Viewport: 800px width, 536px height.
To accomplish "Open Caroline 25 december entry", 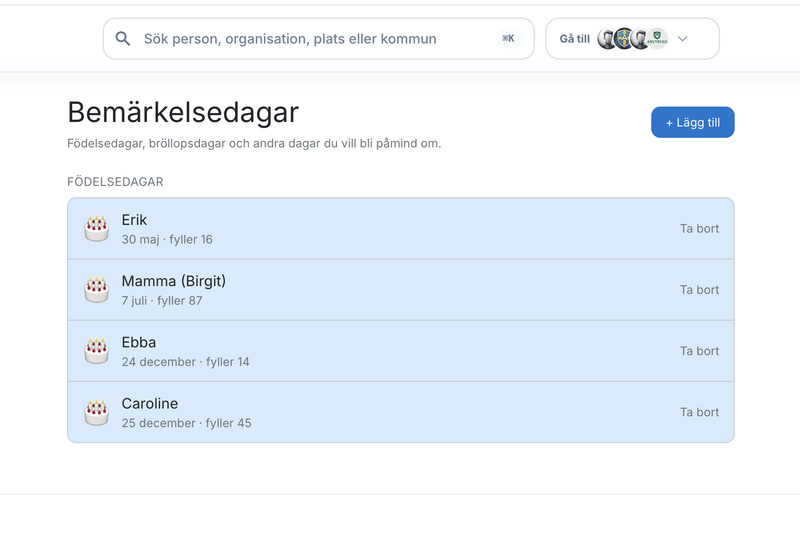I will tap(401, 412).
